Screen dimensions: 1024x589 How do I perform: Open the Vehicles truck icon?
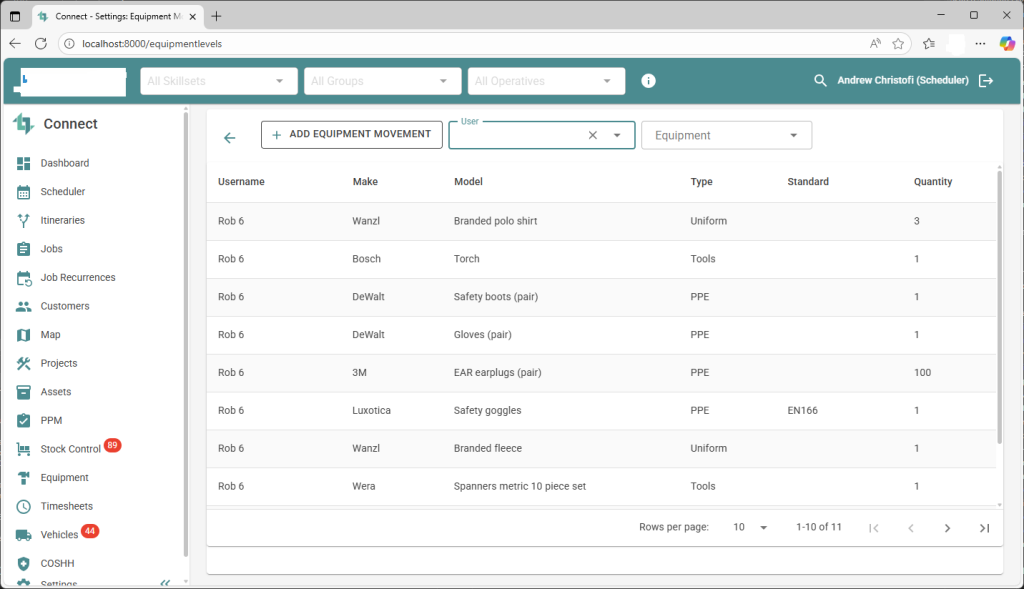[24, 535]
